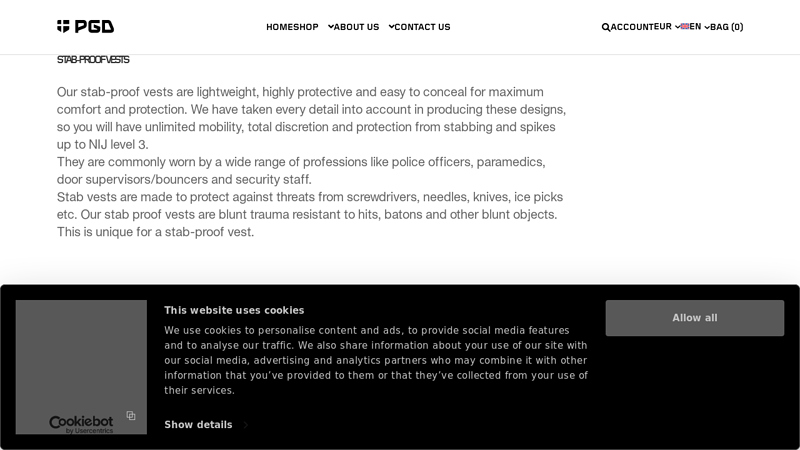800x450 pixels.
Task: Expand the ABOUT US menu chevron
Action: [391, 27]
